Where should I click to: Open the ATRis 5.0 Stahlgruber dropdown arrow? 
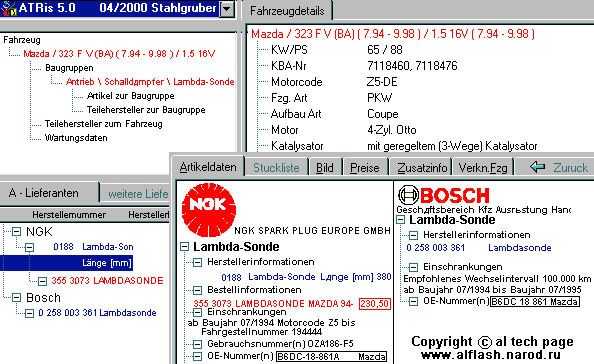click(227, 8)
